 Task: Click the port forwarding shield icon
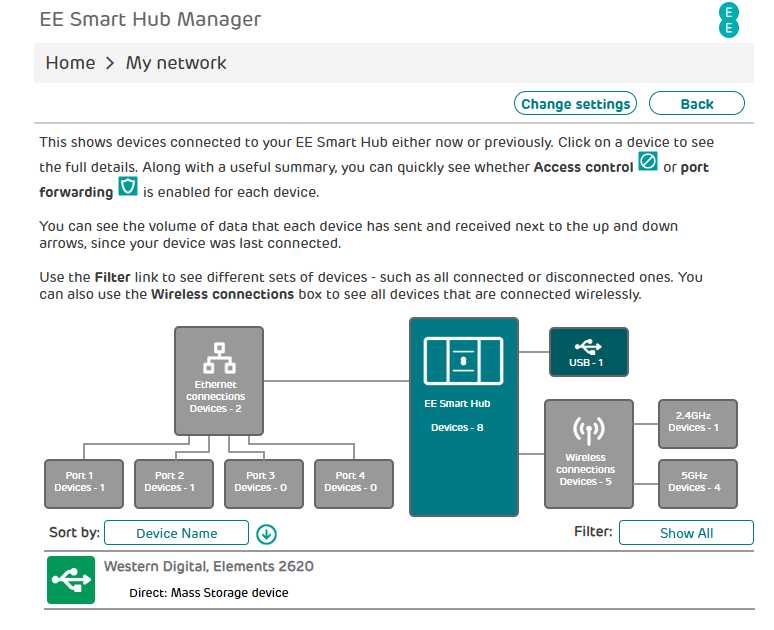[128, 186]
